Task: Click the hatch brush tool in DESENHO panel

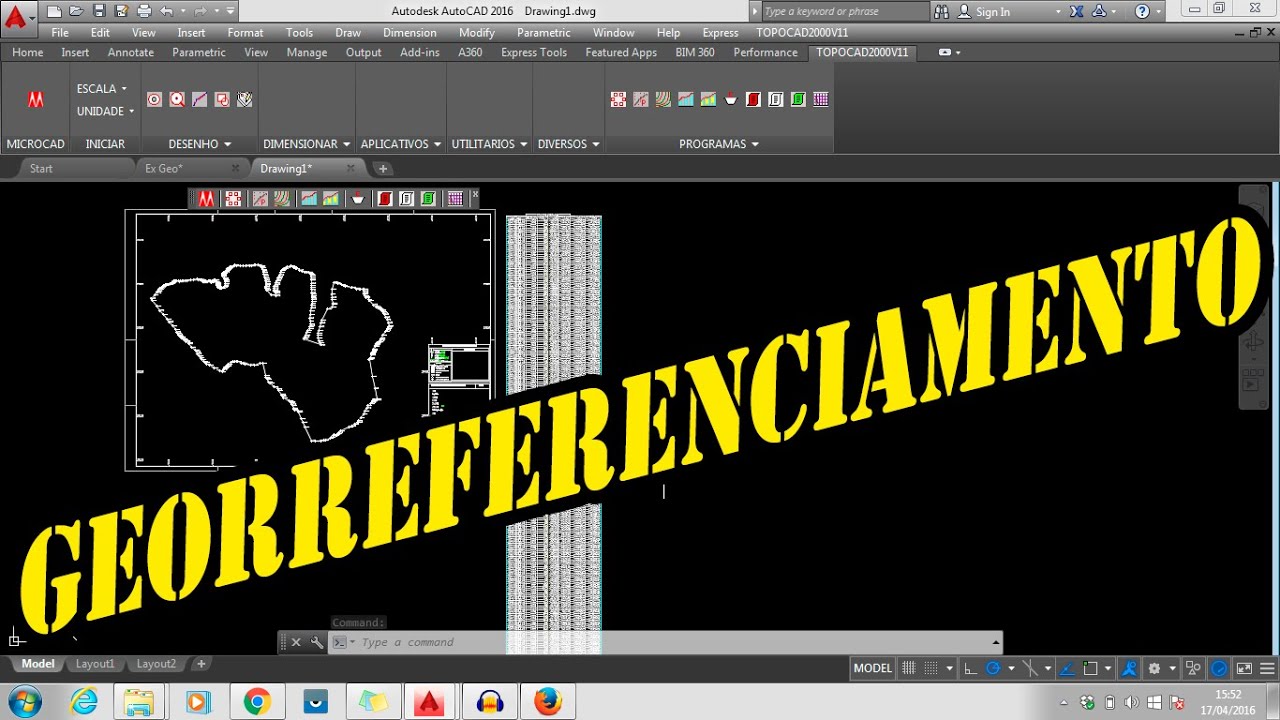Action: point(244,99)
